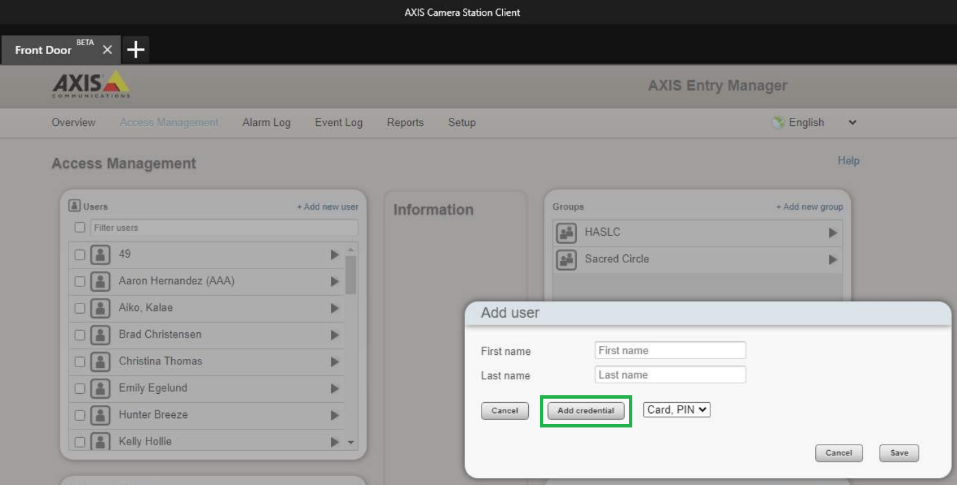The image size is (957, 485).
Task: Check the Emily Egelund checkbox
Action: [x=79, y=389]
